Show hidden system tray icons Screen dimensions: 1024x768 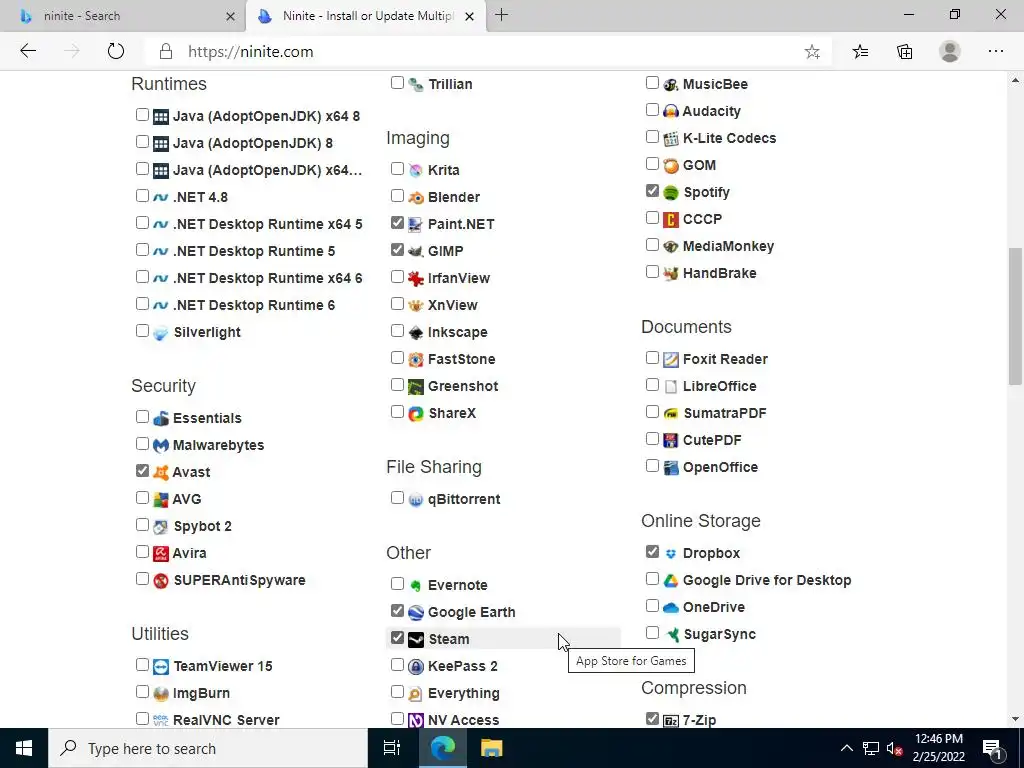tap(846, 748)
